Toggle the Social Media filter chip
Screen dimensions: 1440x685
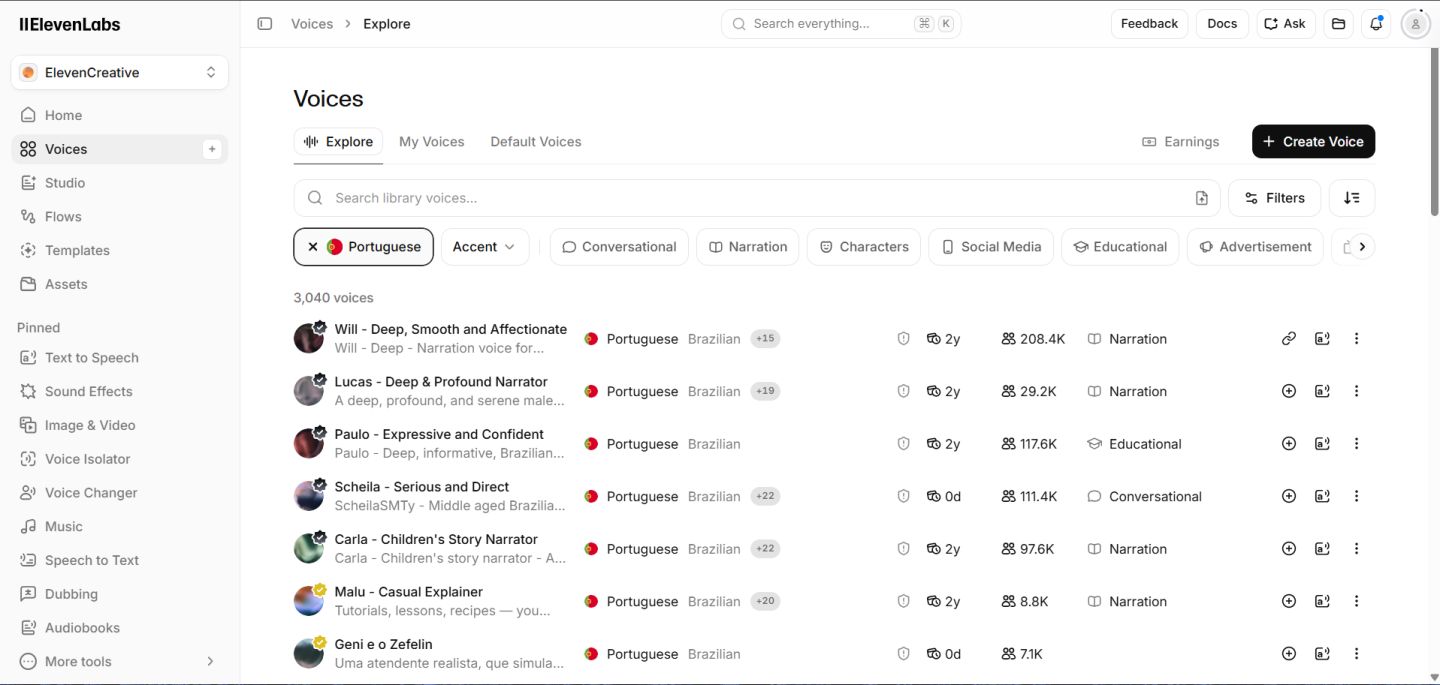[x=991, y=247]
